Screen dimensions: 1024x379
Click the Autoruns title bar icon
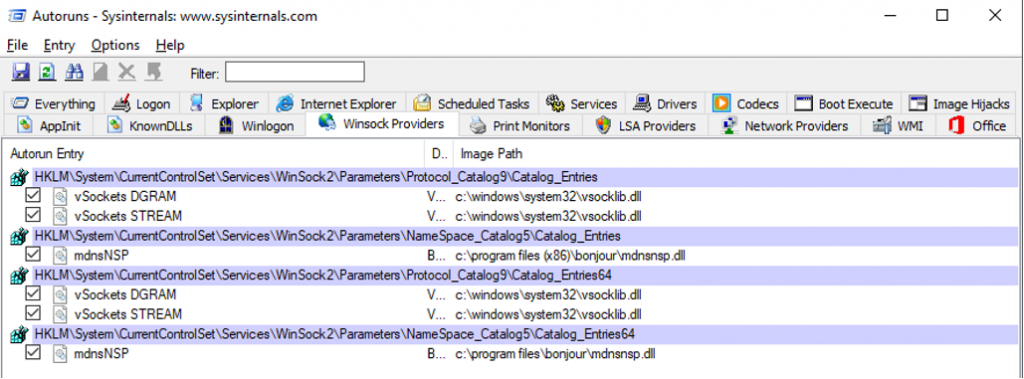coord(16,16)
